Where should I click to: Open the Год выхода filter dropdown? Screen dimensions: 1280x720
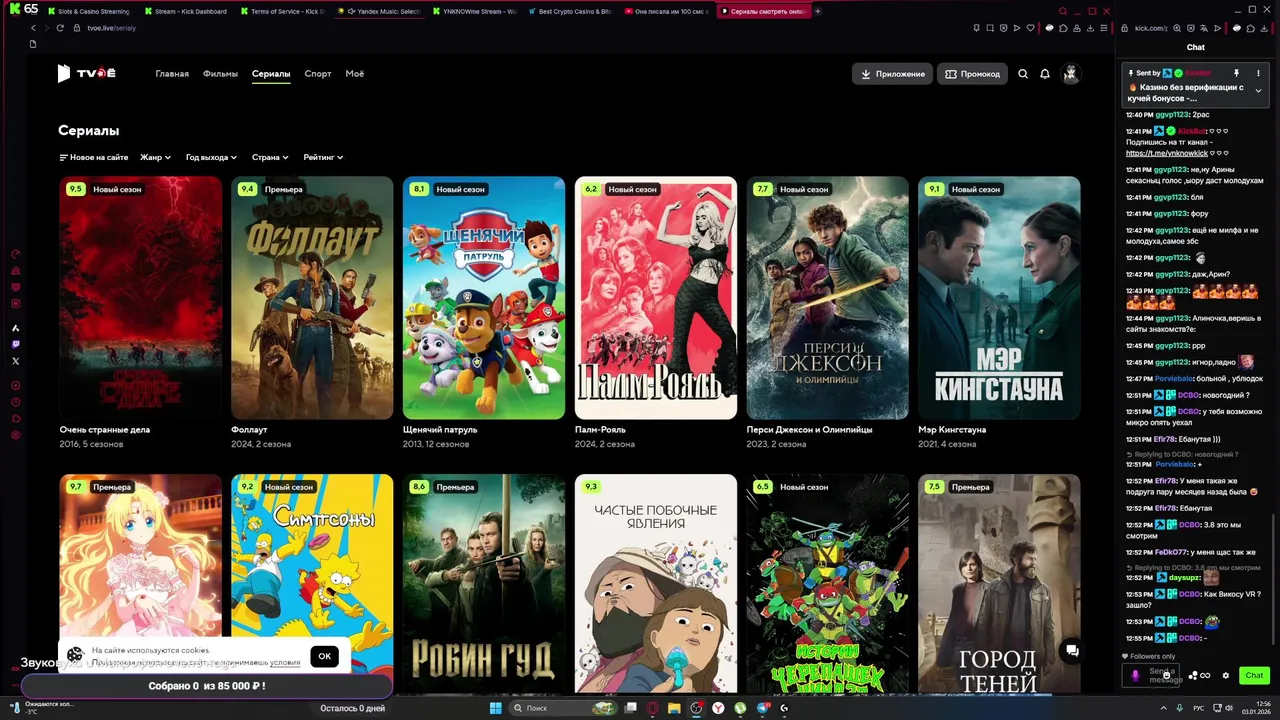[212, 157]
